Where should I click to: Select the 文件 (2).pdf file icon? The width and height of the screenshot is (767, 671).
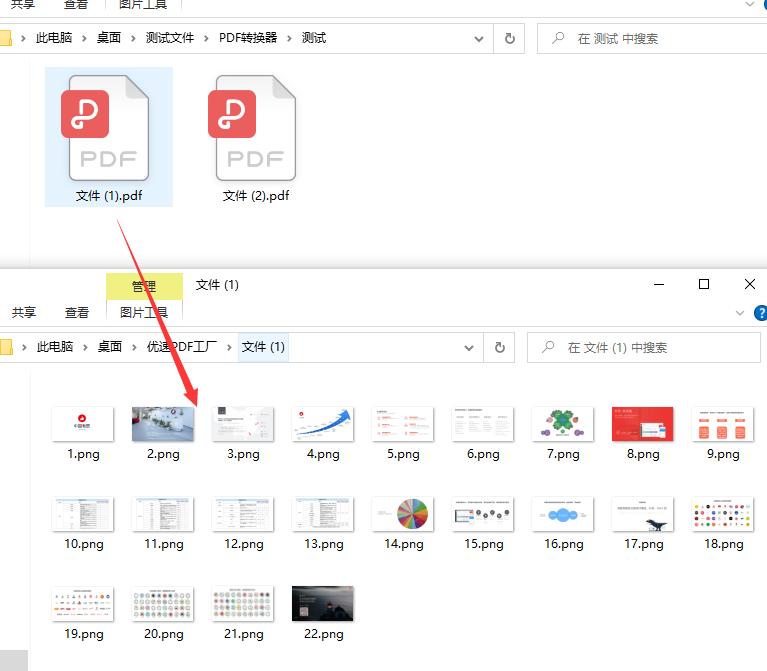[252, 128]
